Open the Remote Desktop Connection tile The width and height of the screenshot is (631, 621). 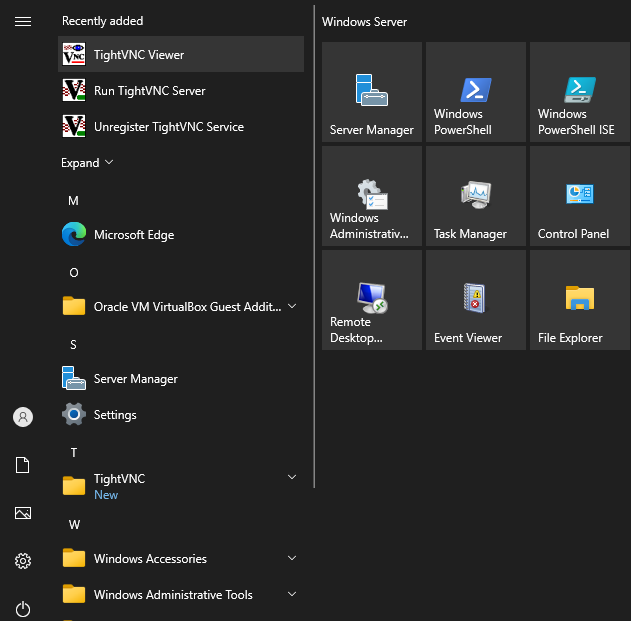pyautogui.click(x=372, y=300)
